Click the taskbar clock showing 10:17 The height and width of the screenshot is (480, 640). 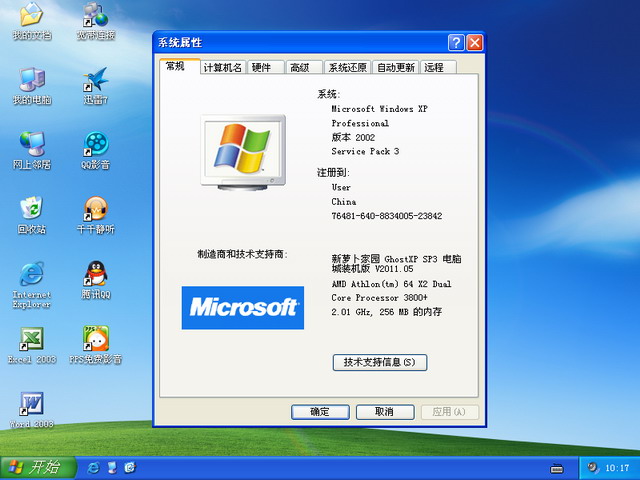(x=617, y=468)
